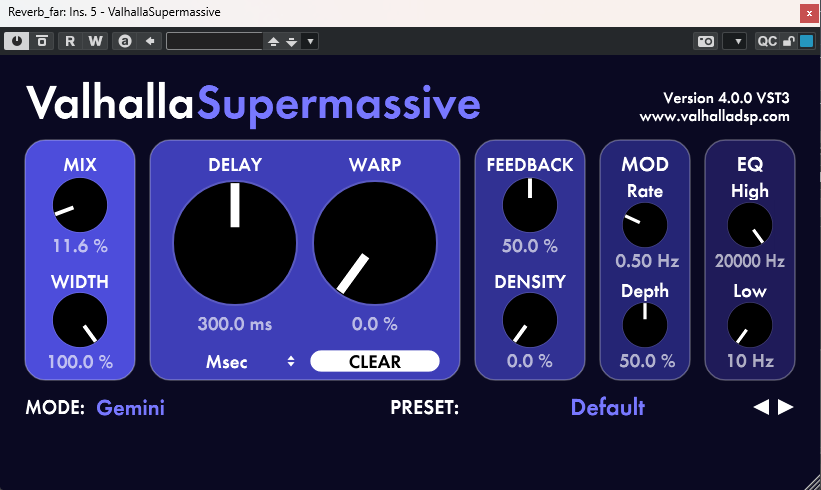Open the preset management dropdown arrow
This screenshot has width=821, height=490.
click(310, 41)
